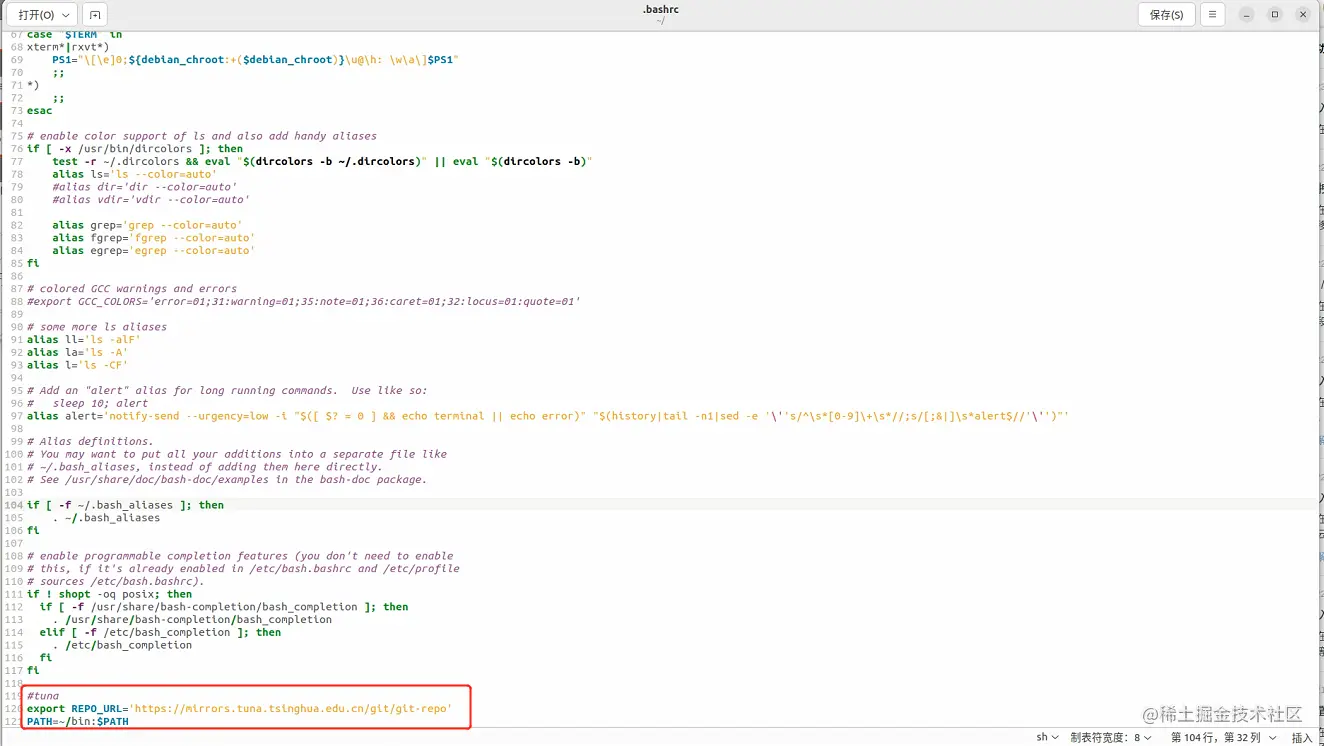The height and width of the screenshot is (746, 1324).
Task: Click the '# ~/.bash_aliases, instead of adding' comment line
Action: (x=204, y=467)
